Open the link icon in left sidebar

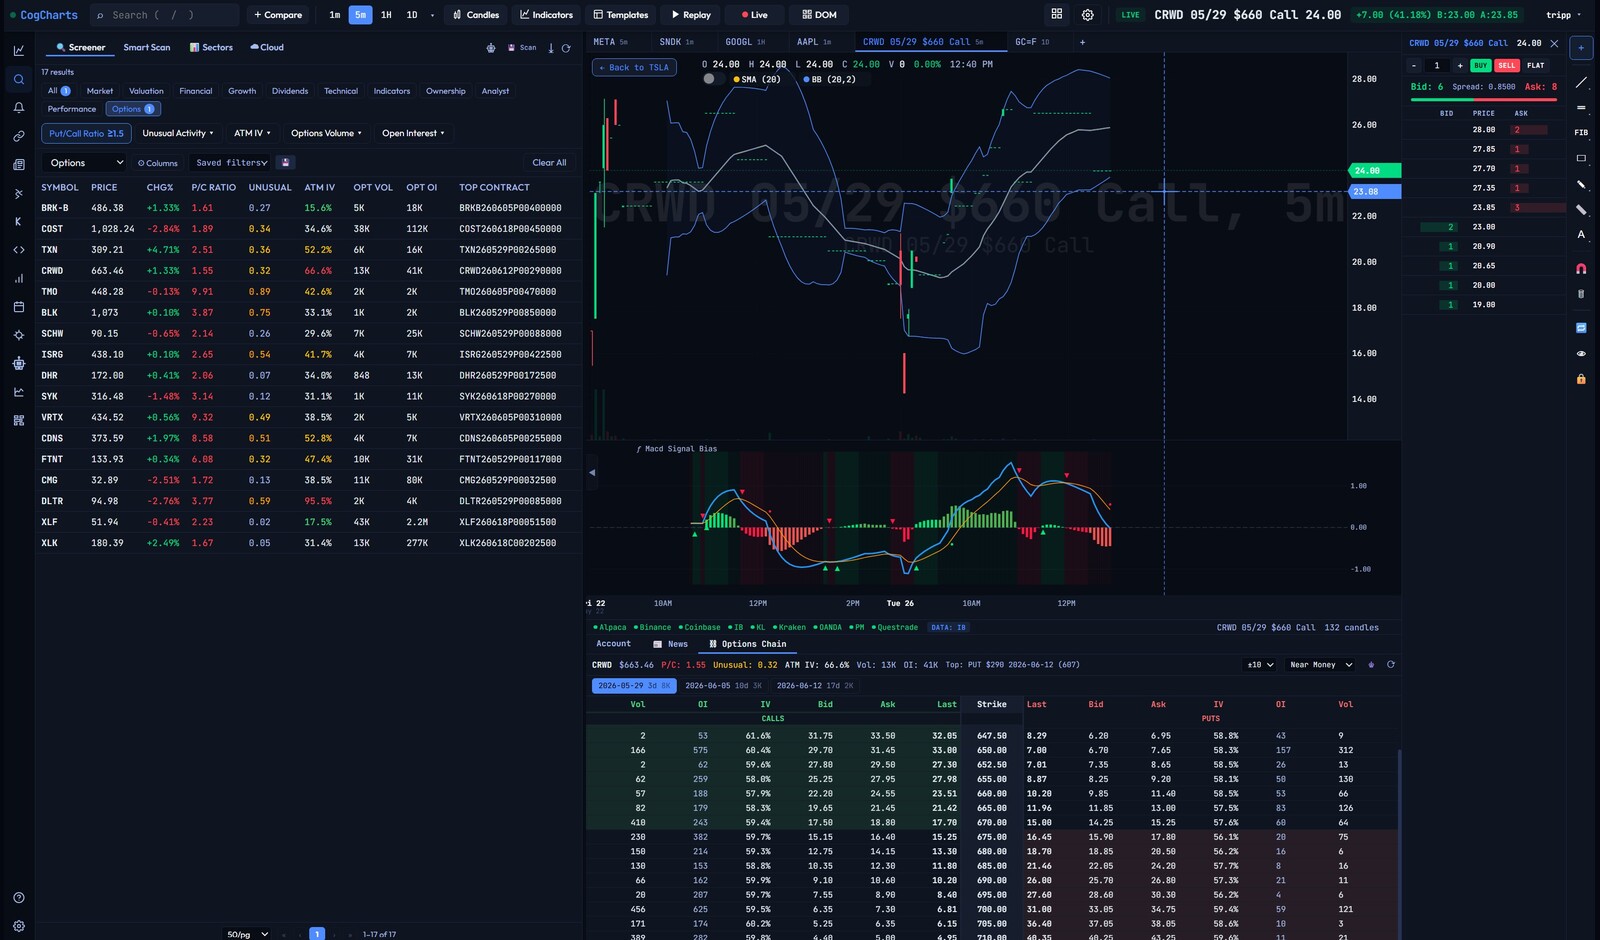coord(18,136)
